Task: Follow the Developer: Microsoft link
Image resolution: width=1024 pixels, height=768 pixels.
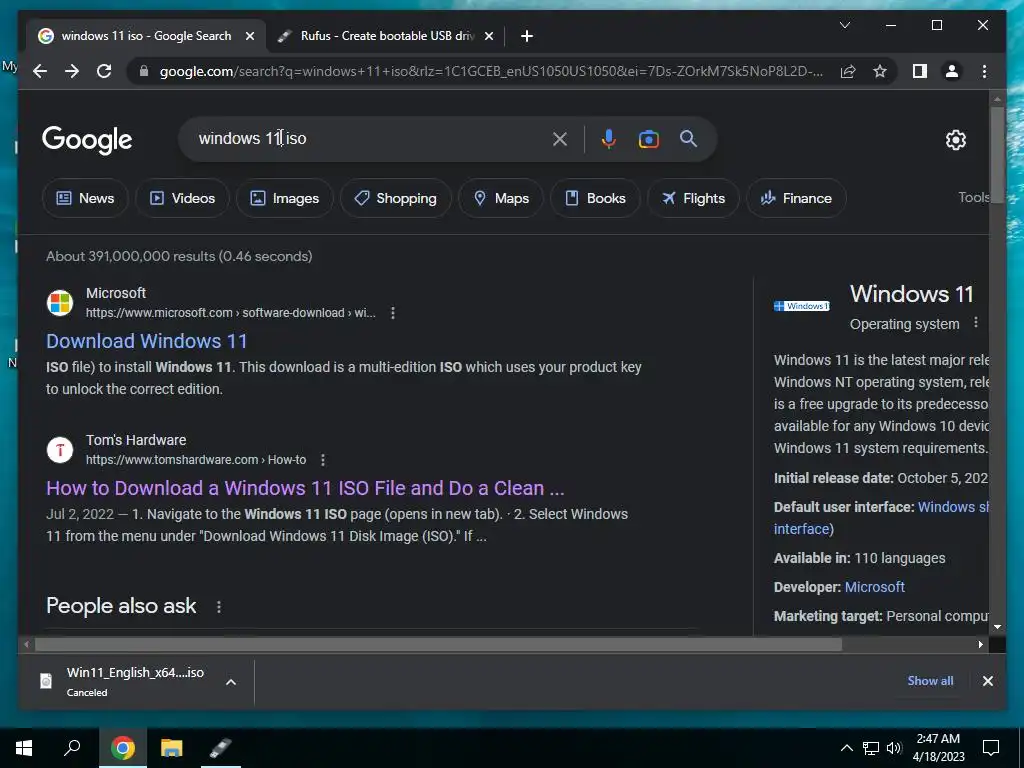Action: [x=874, y=587]
